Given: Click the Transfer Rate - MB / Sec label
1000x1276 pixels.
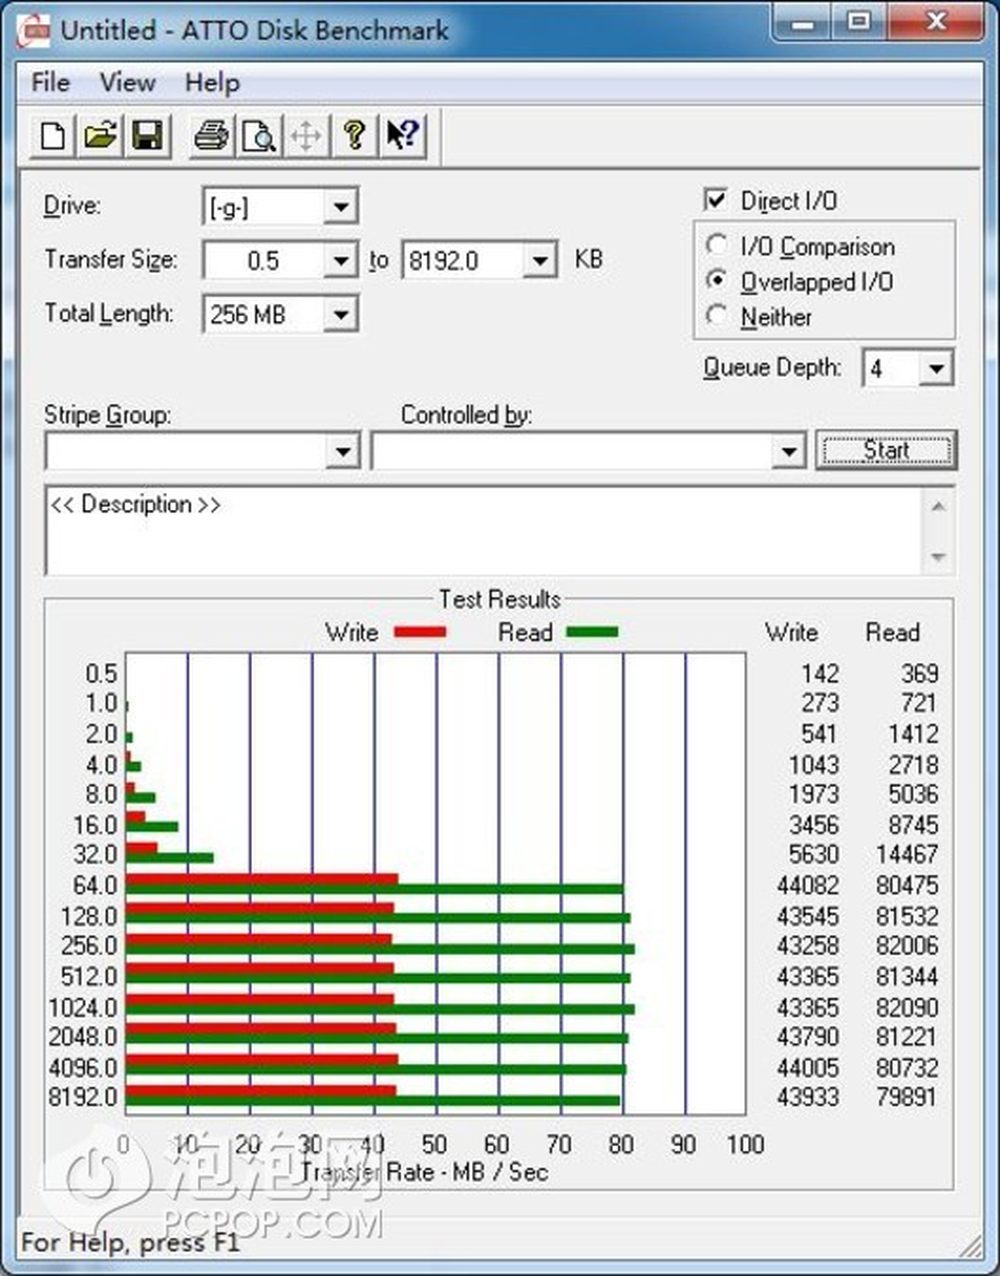Looking at the screenshot, I should click(424, 1172).
